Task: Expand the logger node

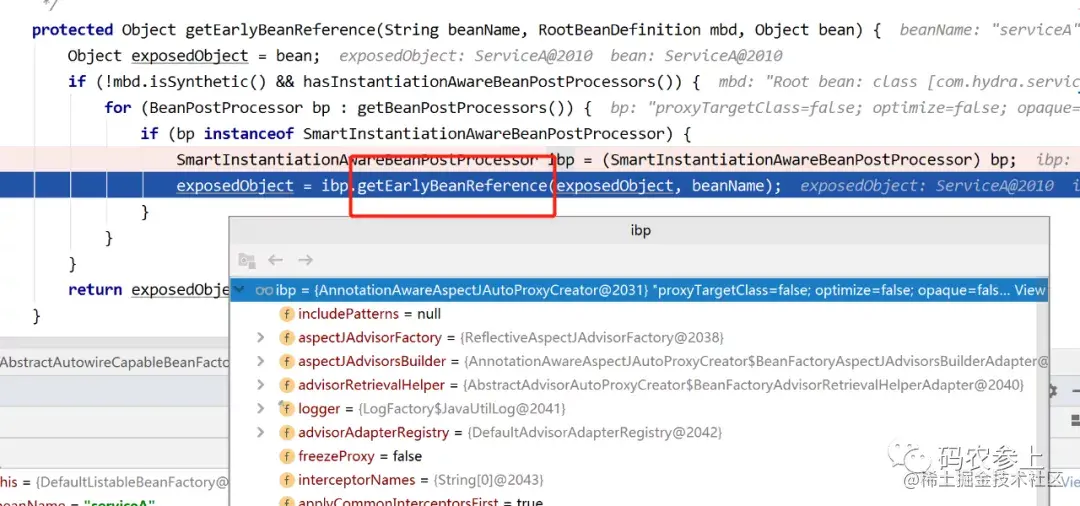Action: tap(260, 409)
